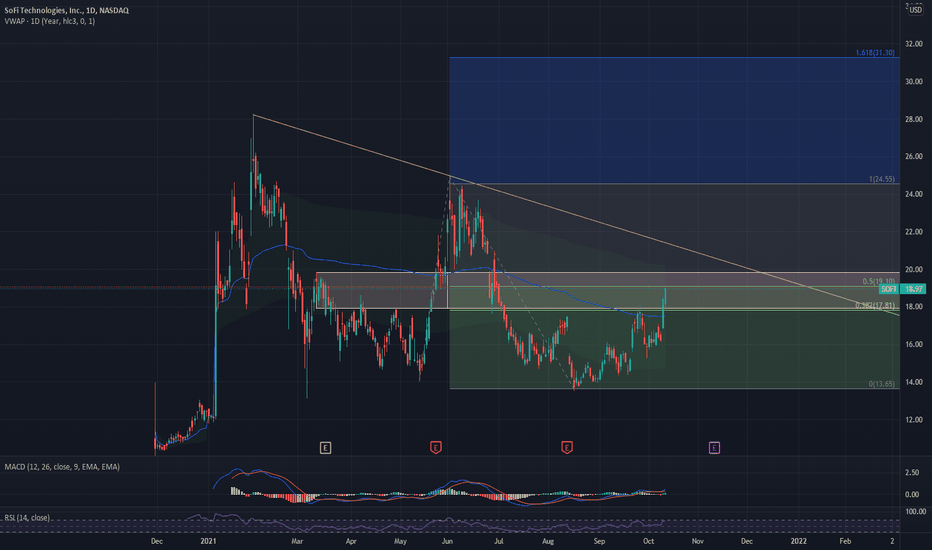Open the USD currency selector
The height and width of the screenshot is (550, 932).
pos(915,10)
